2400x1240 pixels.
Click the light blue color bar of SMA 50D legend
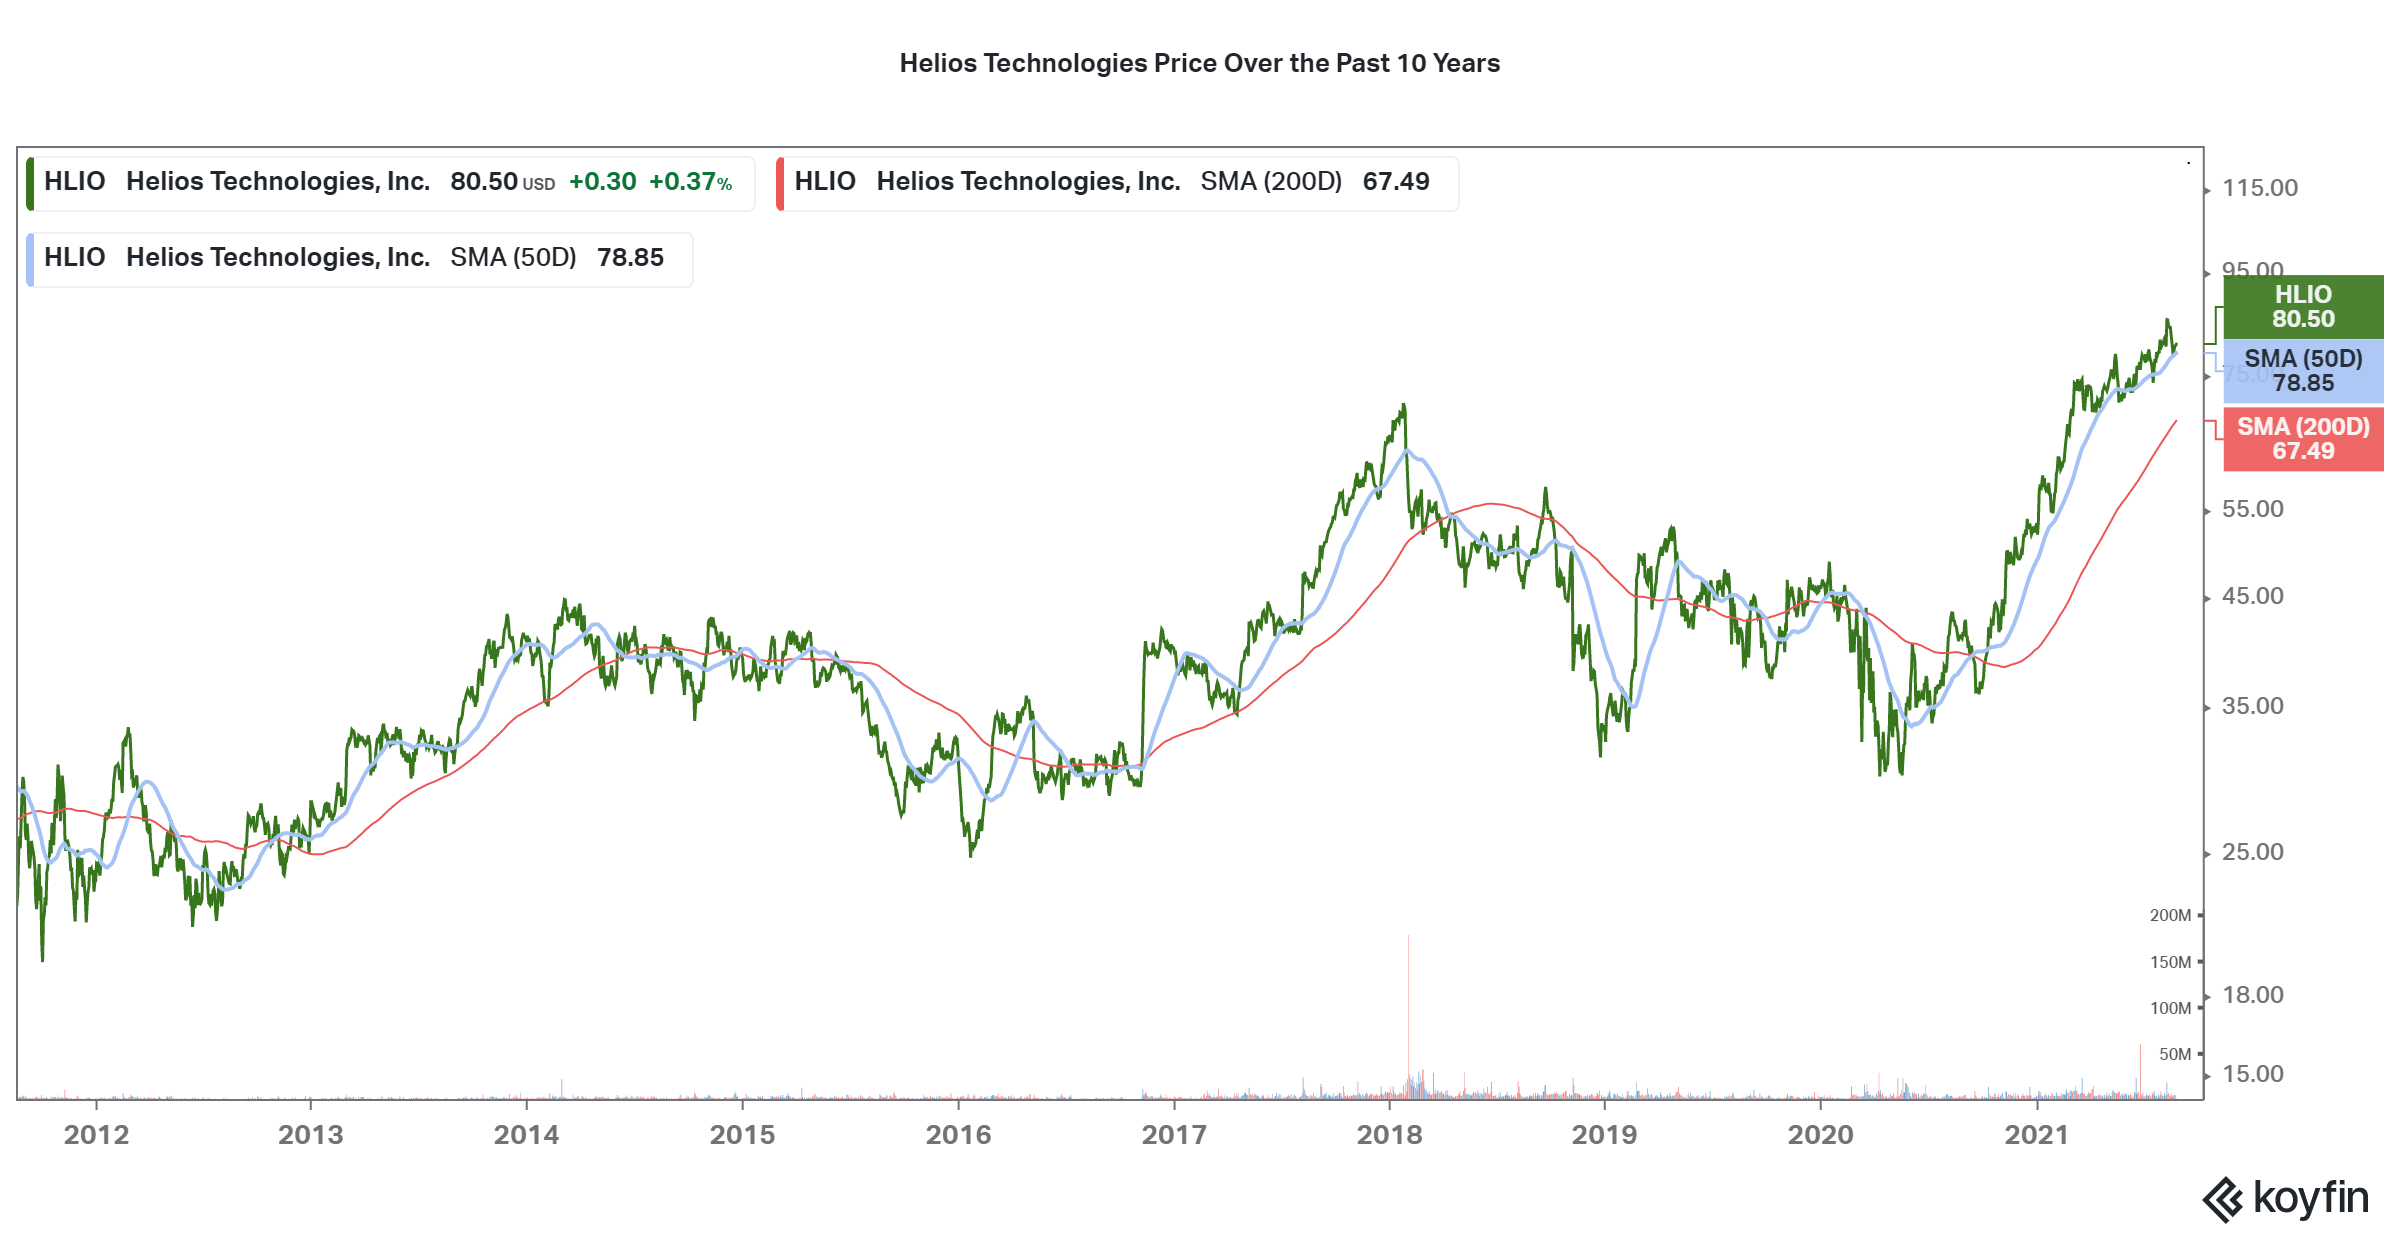[x=30, y=259]
